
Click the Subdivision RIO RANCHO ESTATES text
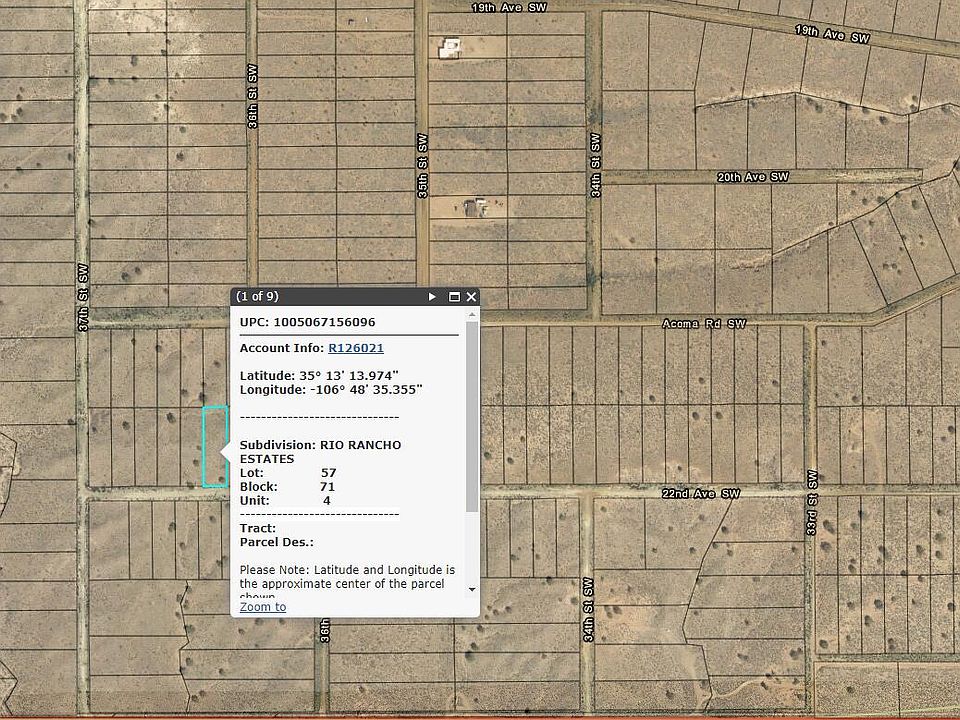click(320, 452)
